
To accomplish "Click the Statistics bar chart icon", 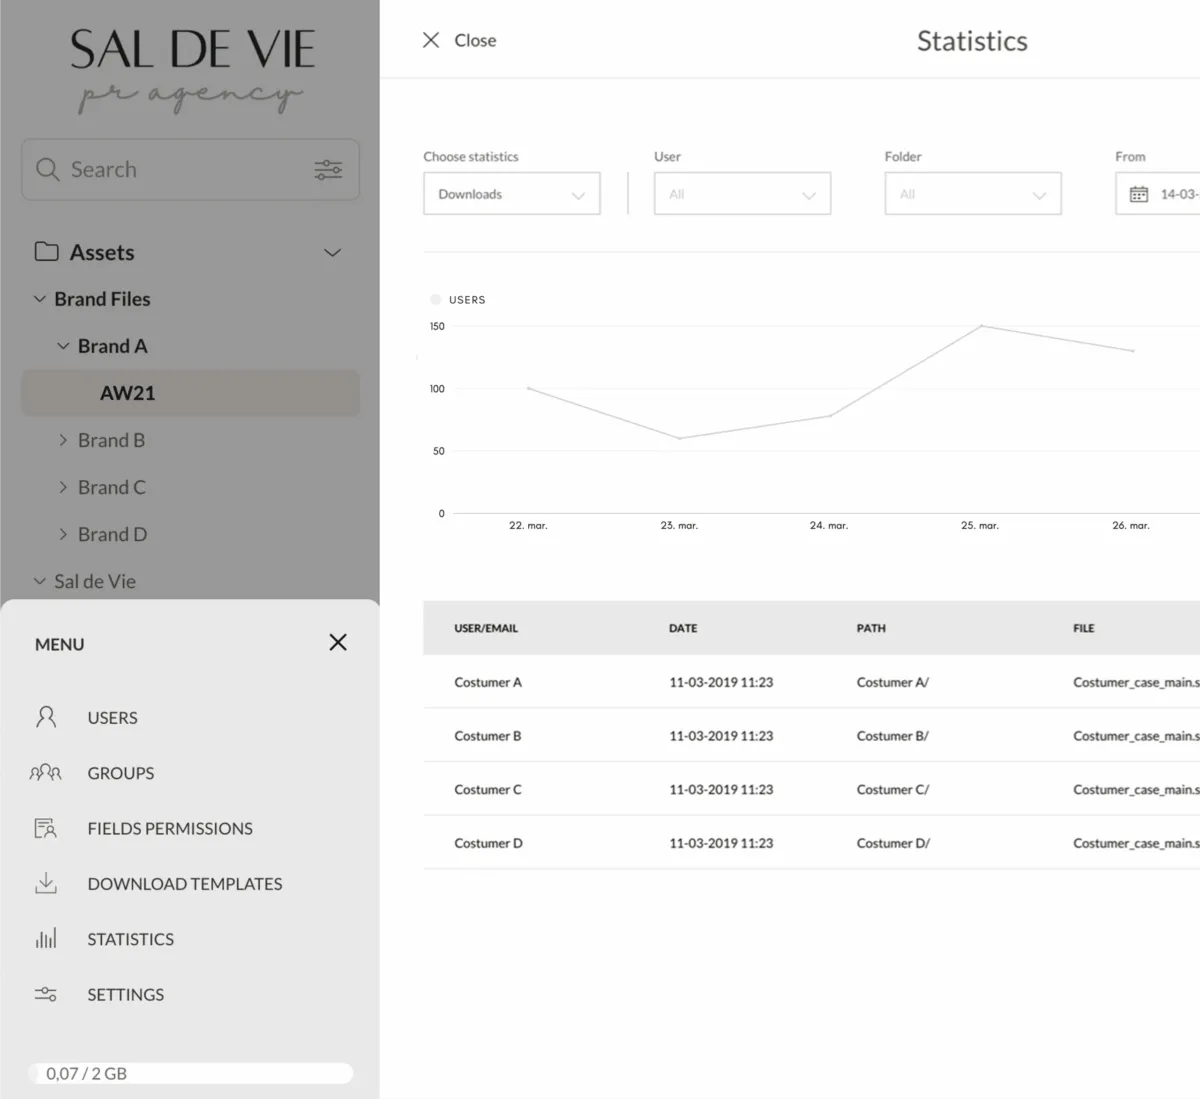I will [x=46, y=938].
